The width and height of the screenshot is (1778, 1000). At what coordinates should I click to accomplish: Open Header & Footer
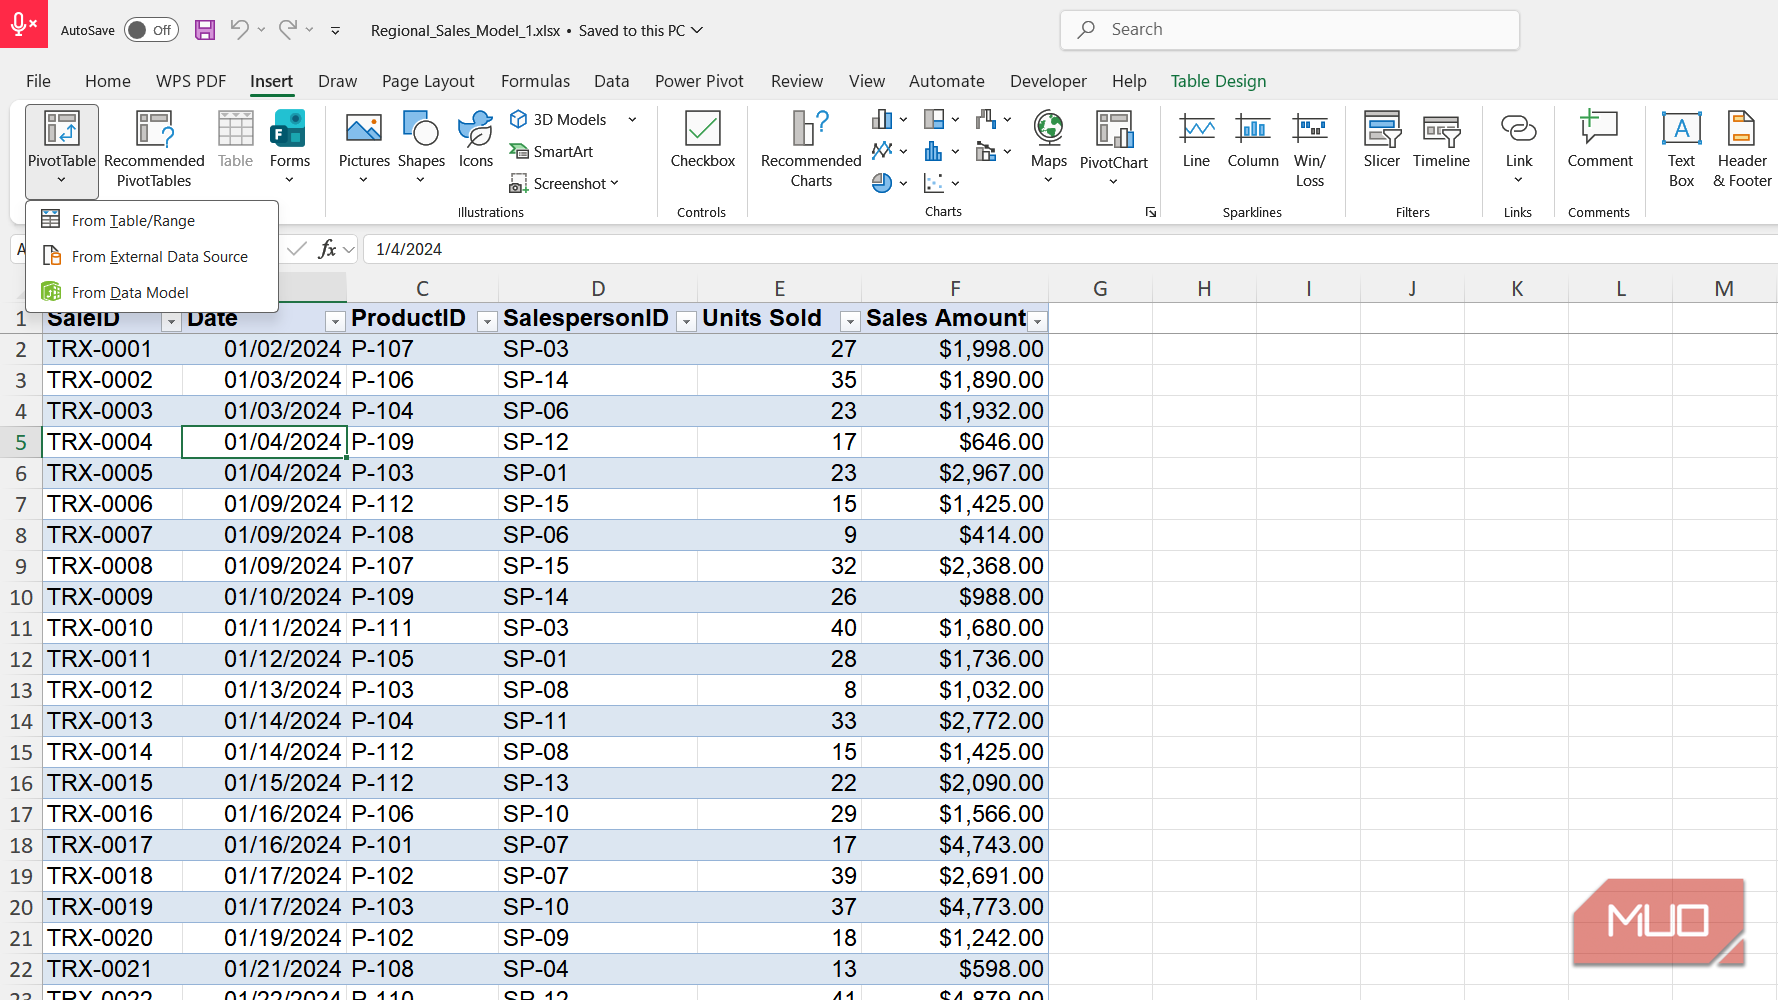point(1742,150)
